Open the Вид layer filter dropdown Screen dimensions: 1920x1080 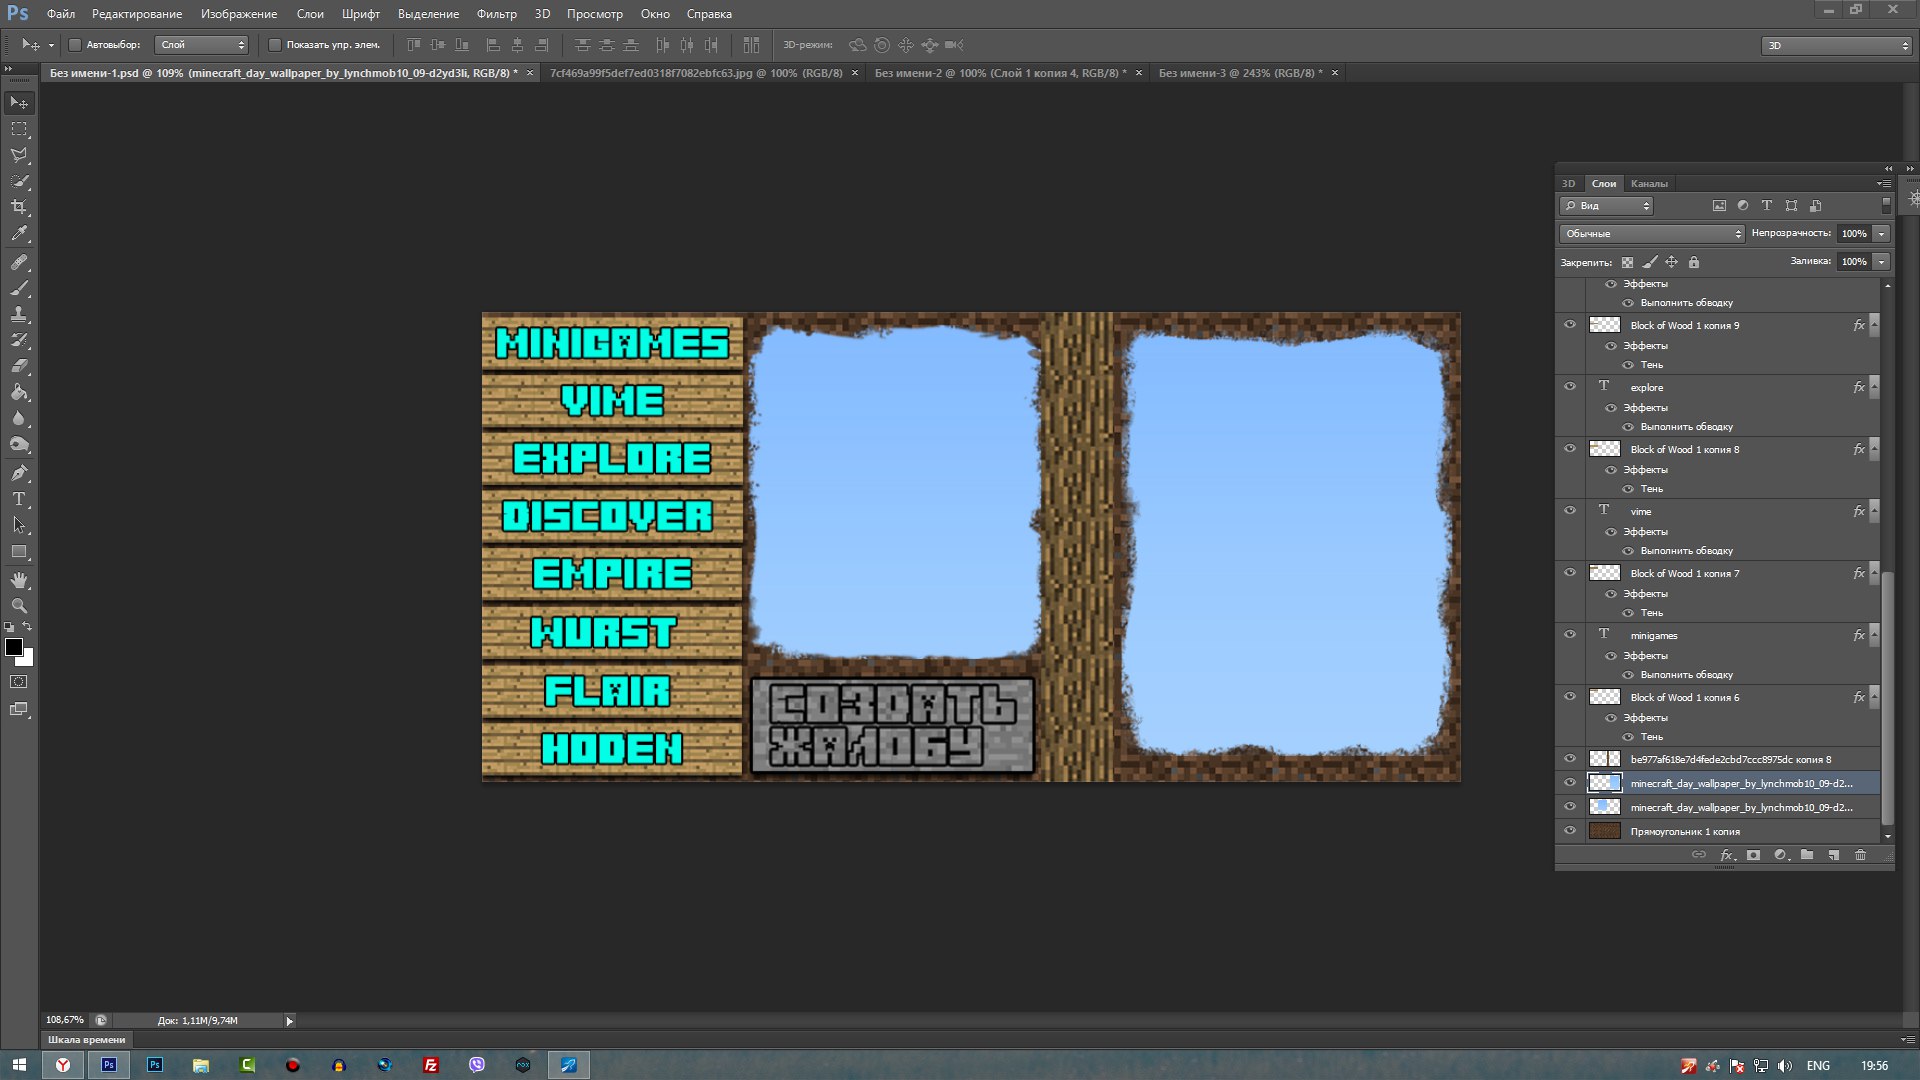(x=1606, y=206)
